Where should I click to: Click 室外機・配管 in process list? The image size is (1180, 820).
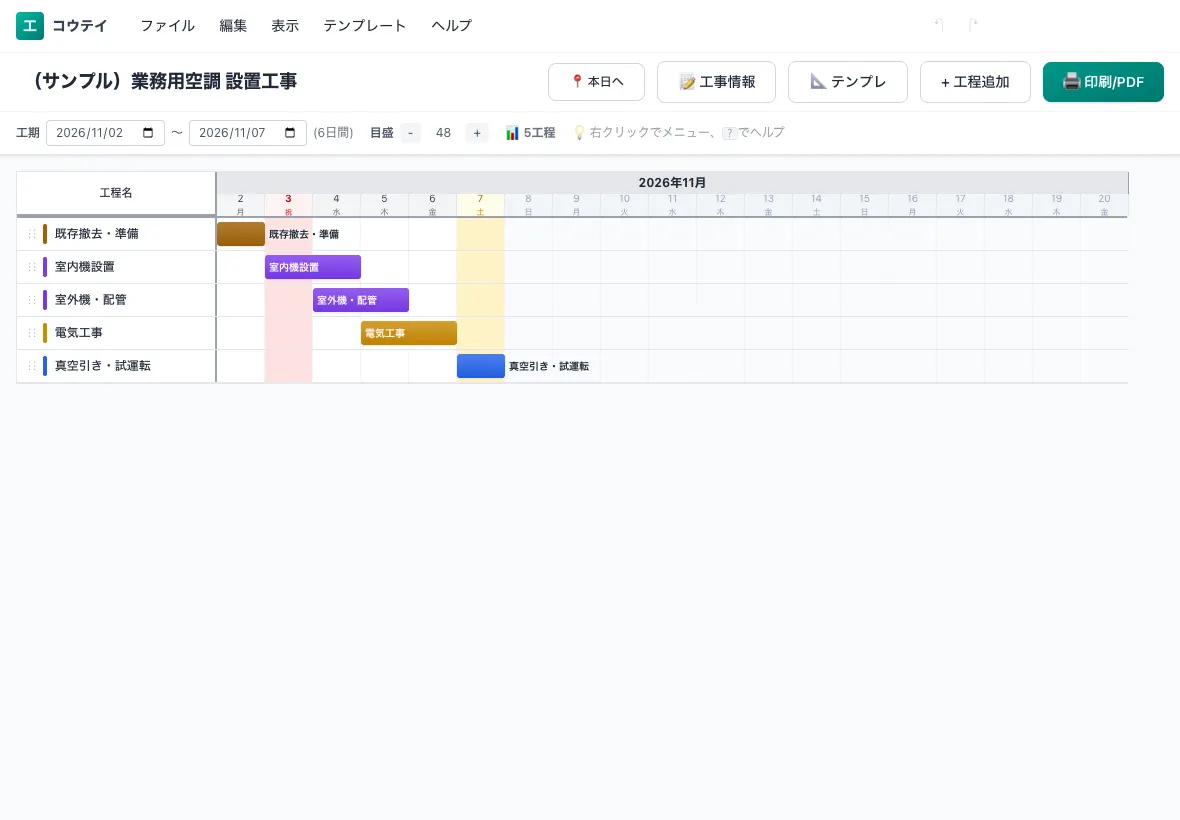click(x=90, y=300)
